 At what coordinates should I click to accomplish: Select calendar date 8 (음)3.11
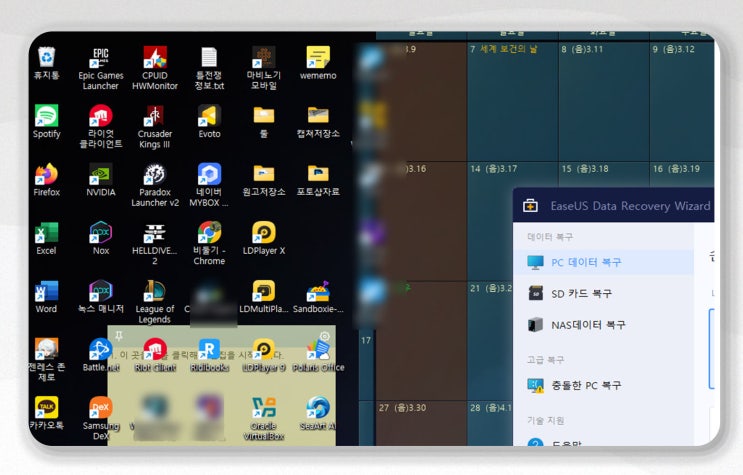coord(604,101)
